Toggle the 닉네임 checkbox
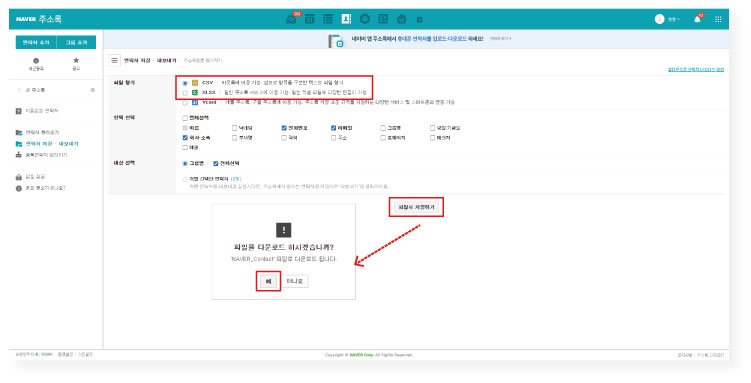751x383 pixels. tap(235, 128)
